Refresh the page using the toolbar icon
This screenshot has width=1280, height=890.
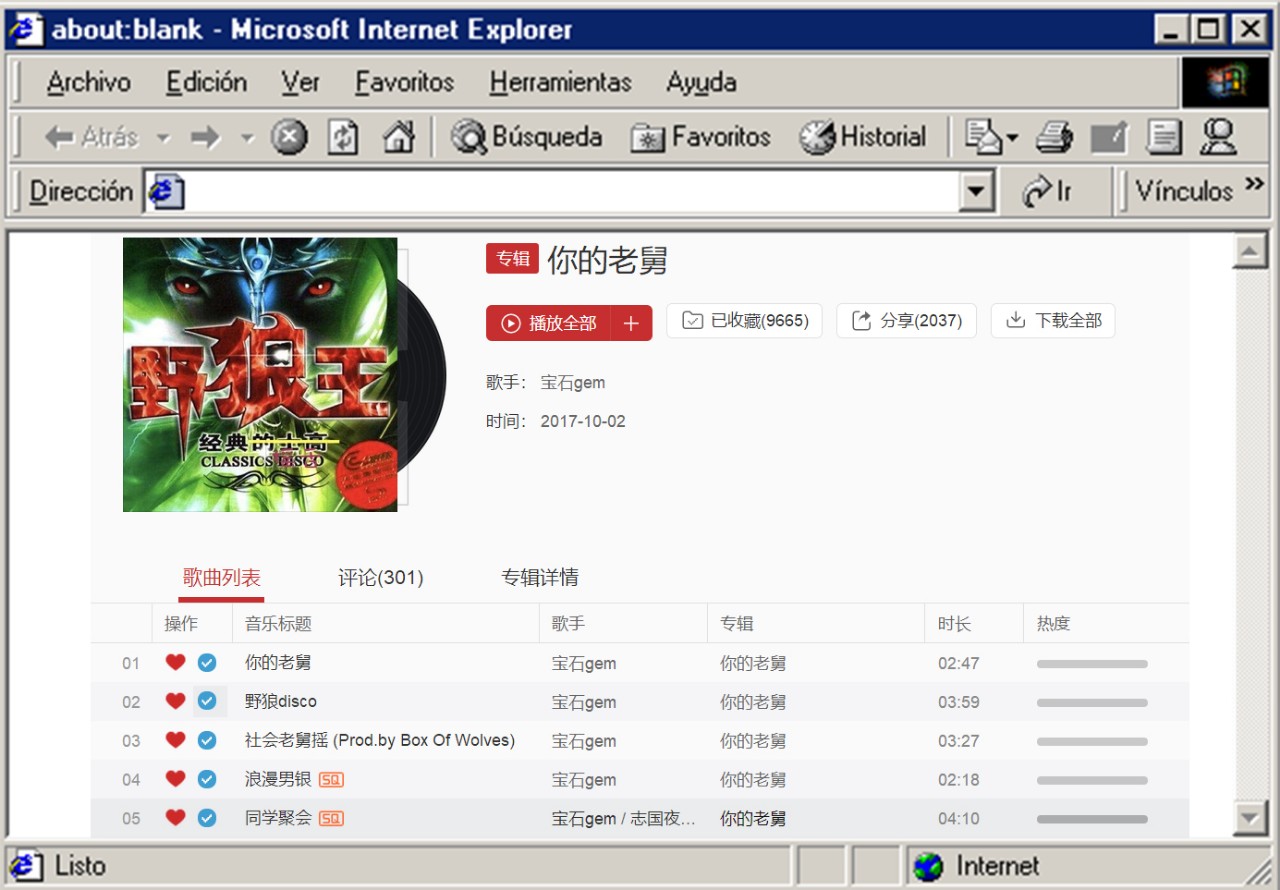tap(343, 137)
